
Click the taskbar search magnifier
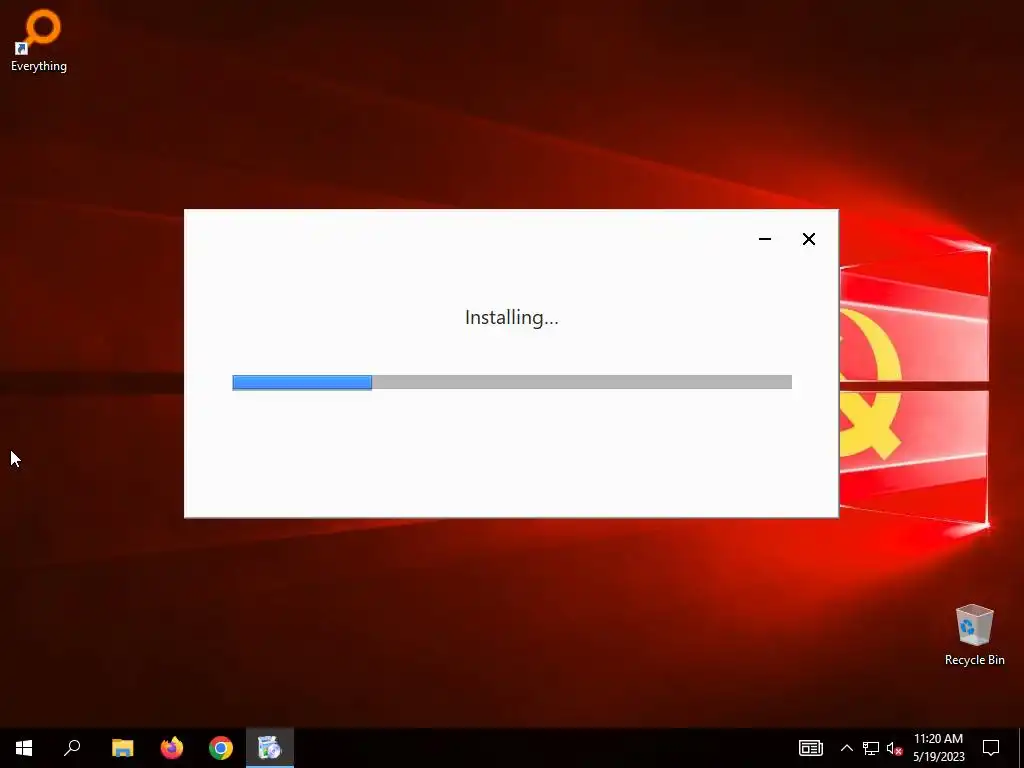[72, 748]
